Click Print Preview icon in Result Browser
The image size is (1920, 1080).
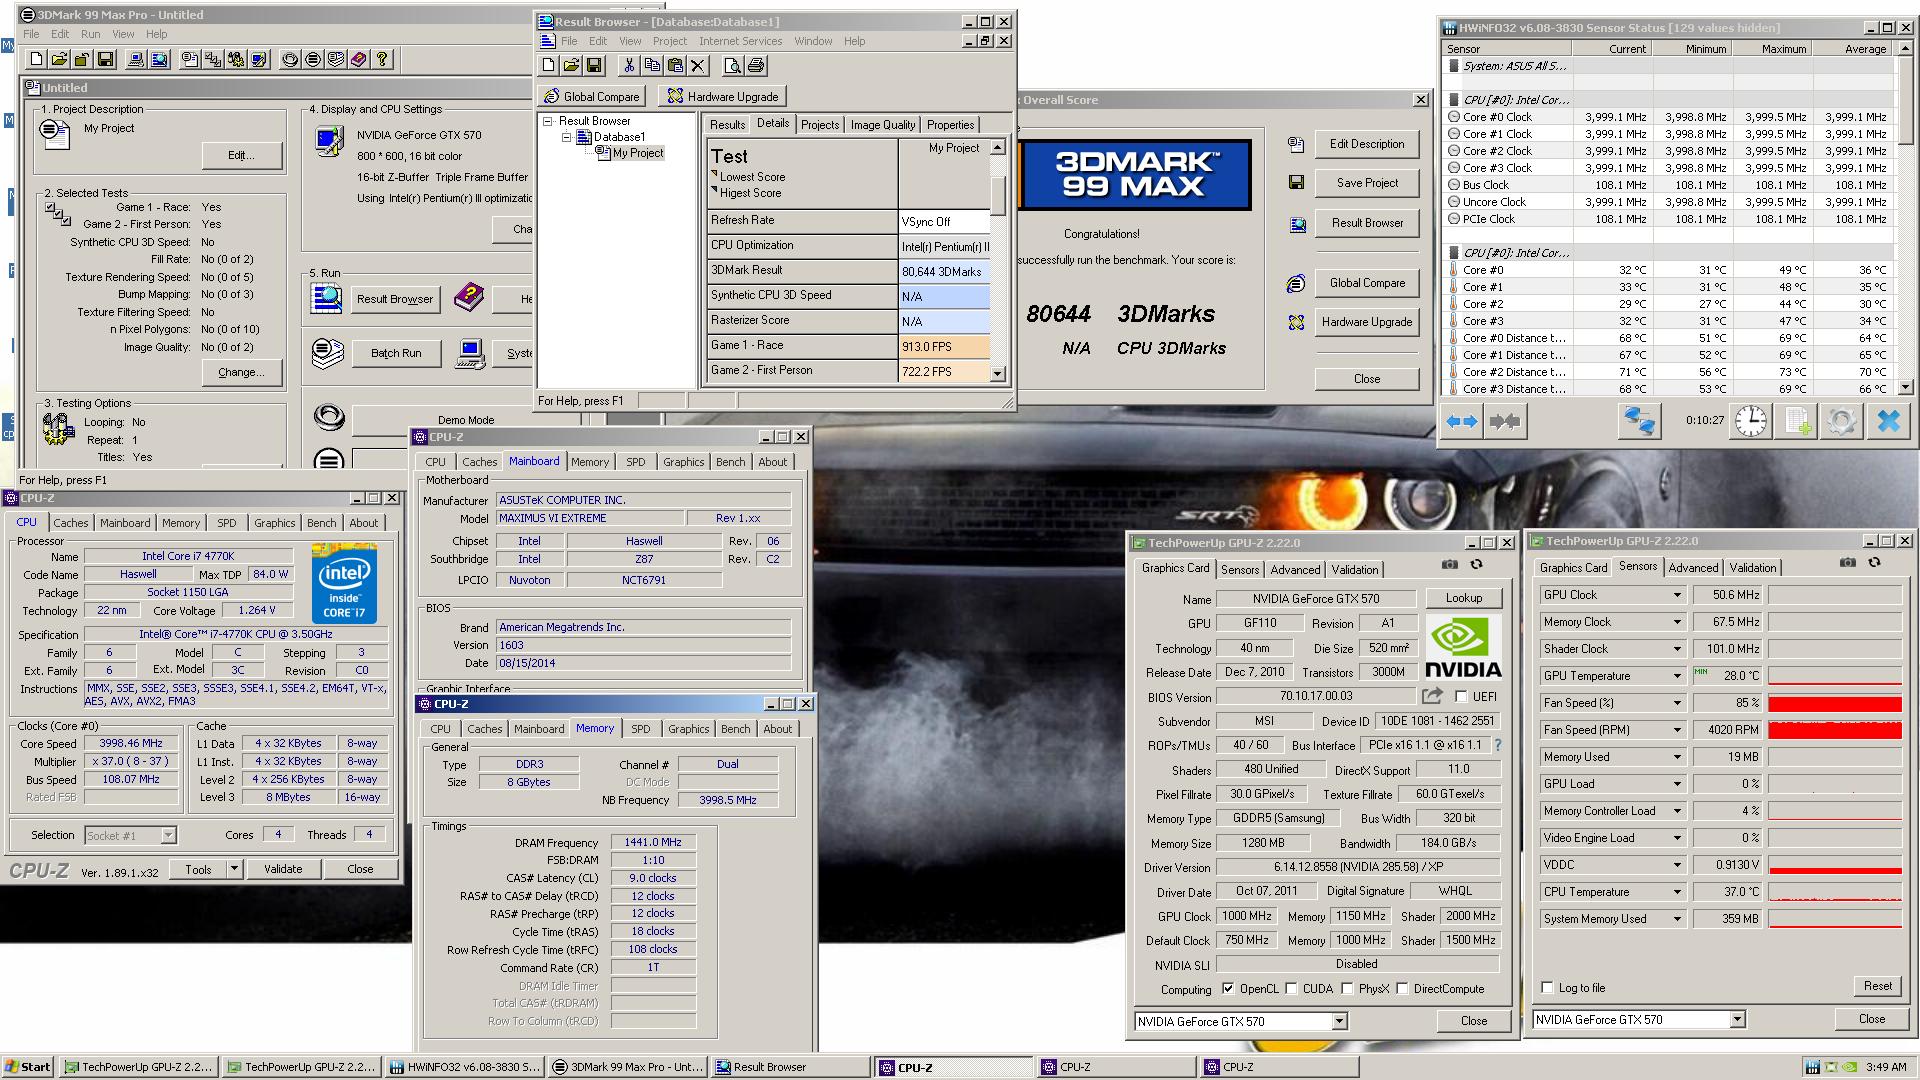733,66
